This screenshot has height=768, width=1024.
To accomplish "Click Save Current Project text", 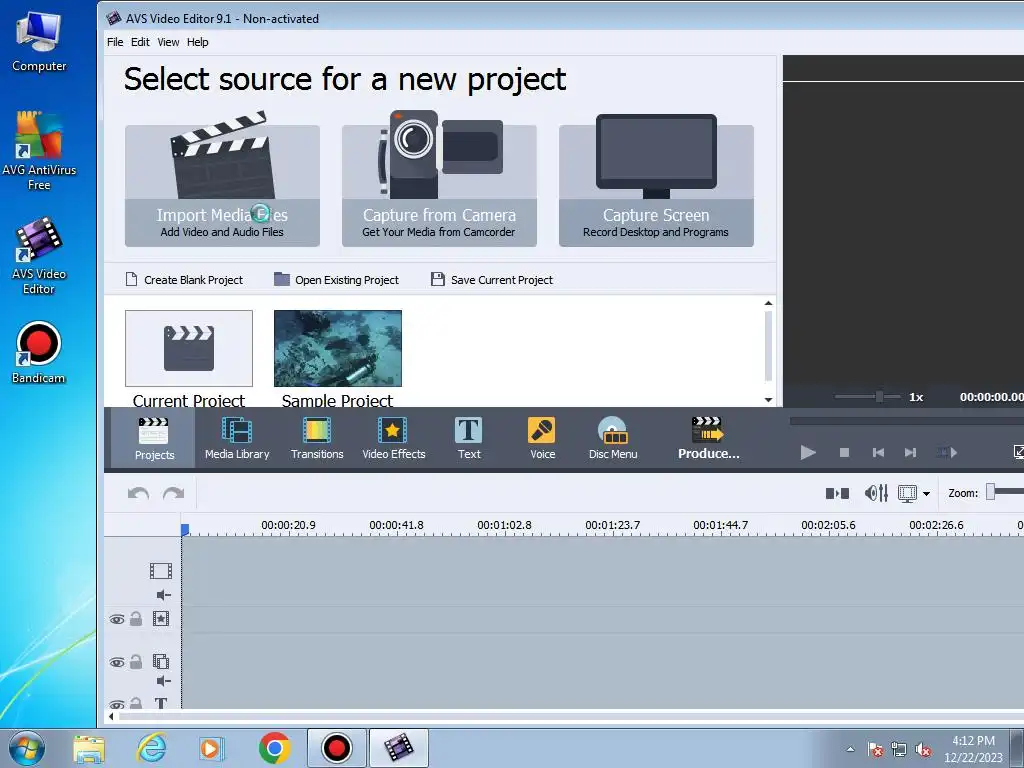I will [502, 280].
